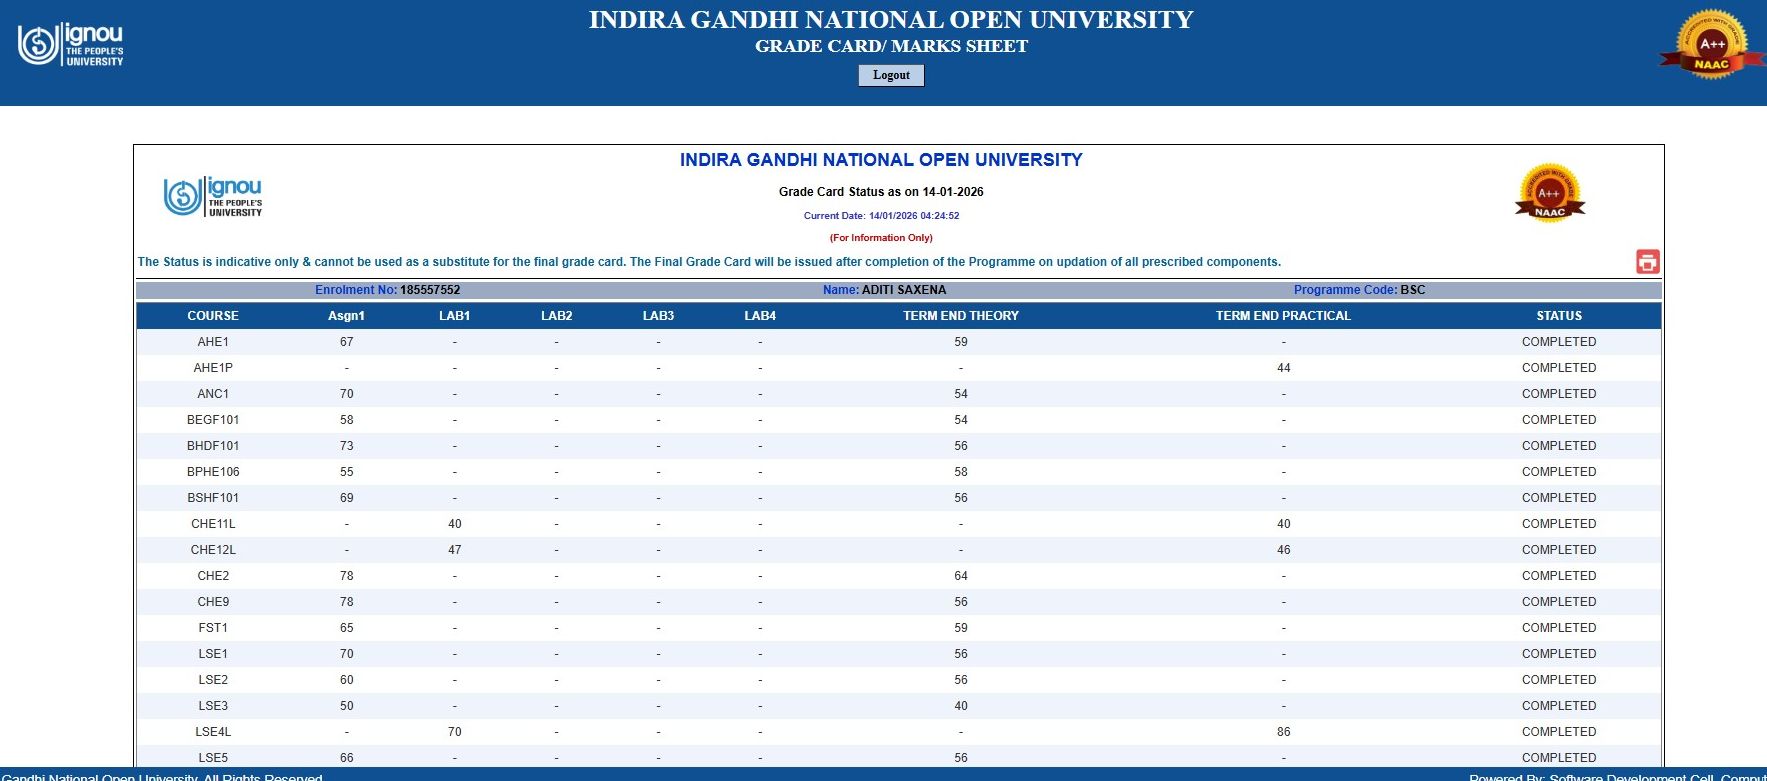This screenshot has width=1767, height=781.
Task: Select the BEGF101 course cell
Action: point(213,420)
